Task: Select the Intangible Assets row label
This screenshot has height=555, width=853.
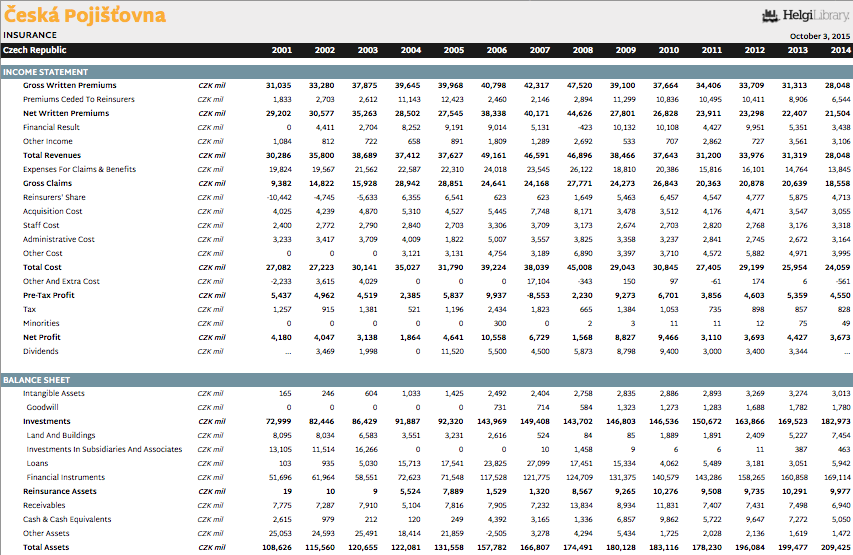Action: point(54,393)
